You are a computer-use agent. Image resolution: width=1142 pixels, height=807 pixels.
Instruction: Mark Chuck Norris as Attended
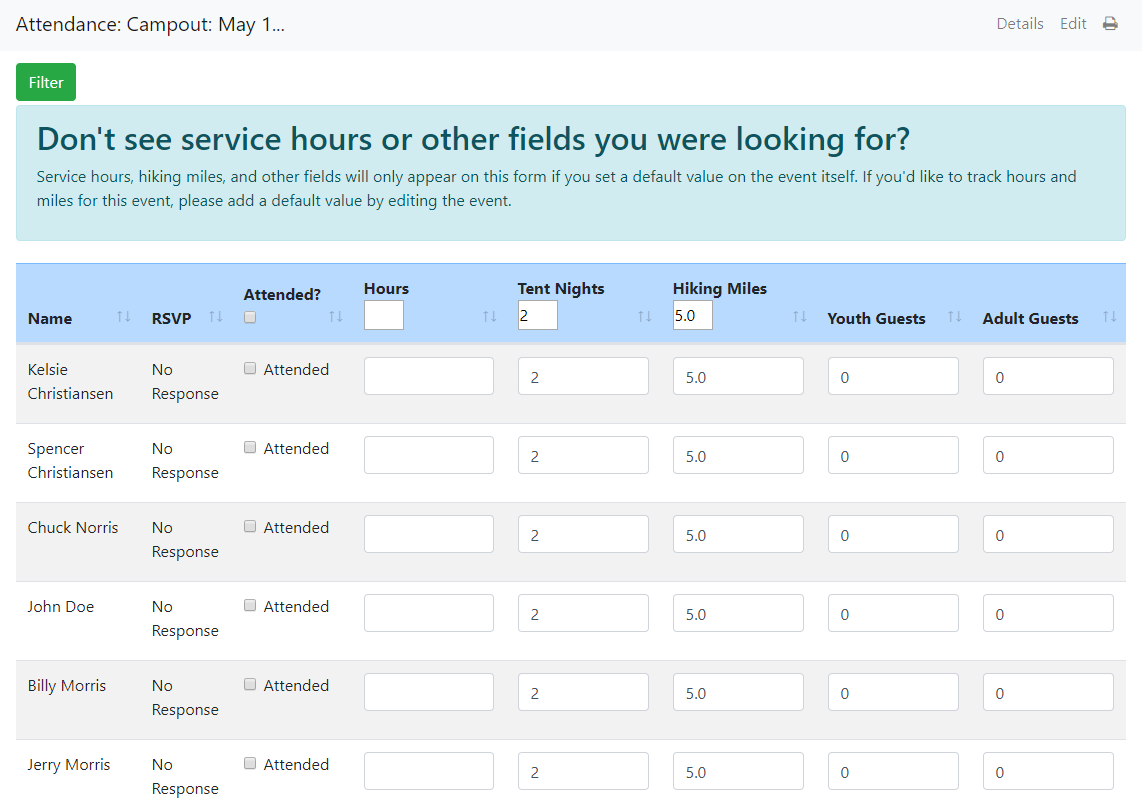[250, 527]
